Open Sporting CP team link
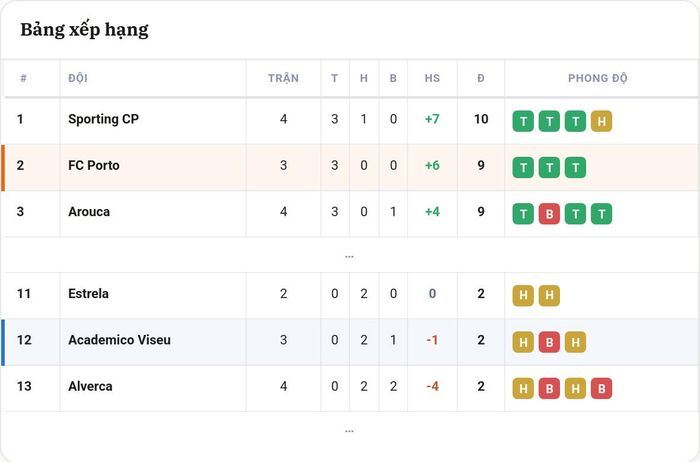The width and height of the screenshot is (700, 462). [104, 119]
